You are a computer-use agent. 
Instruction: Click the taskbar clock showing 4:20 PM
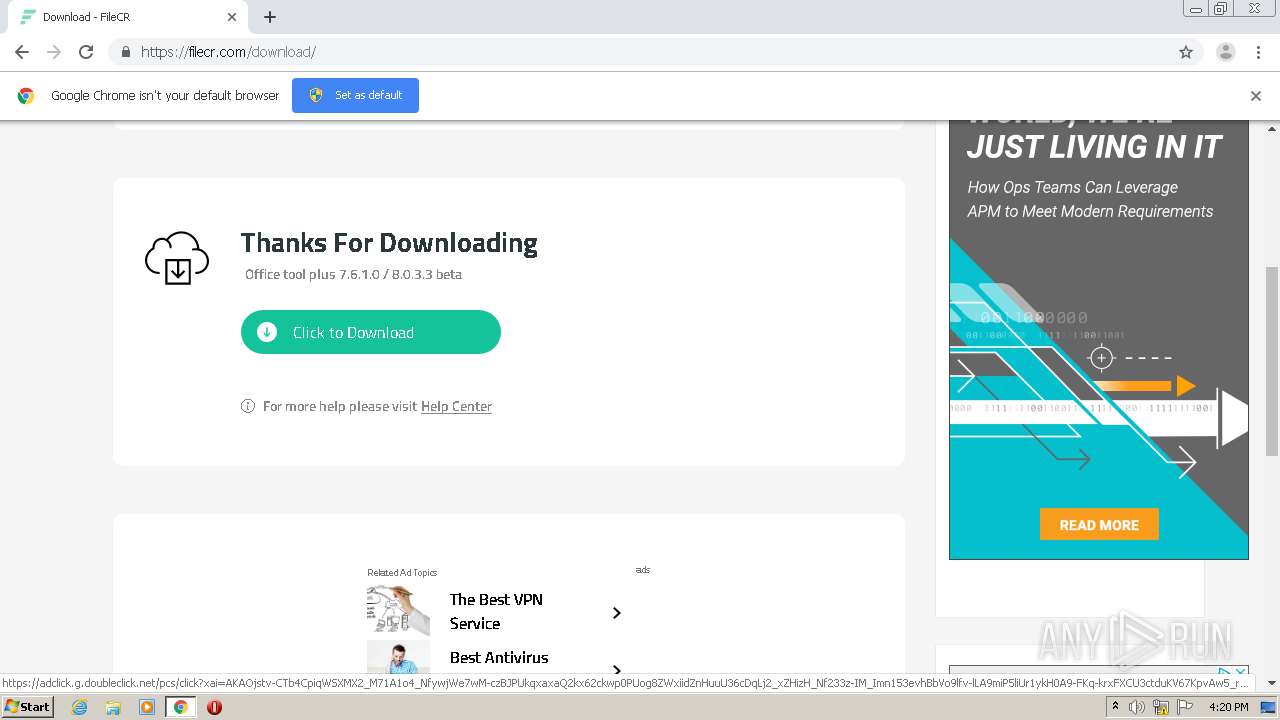[x=1228, y=707]
